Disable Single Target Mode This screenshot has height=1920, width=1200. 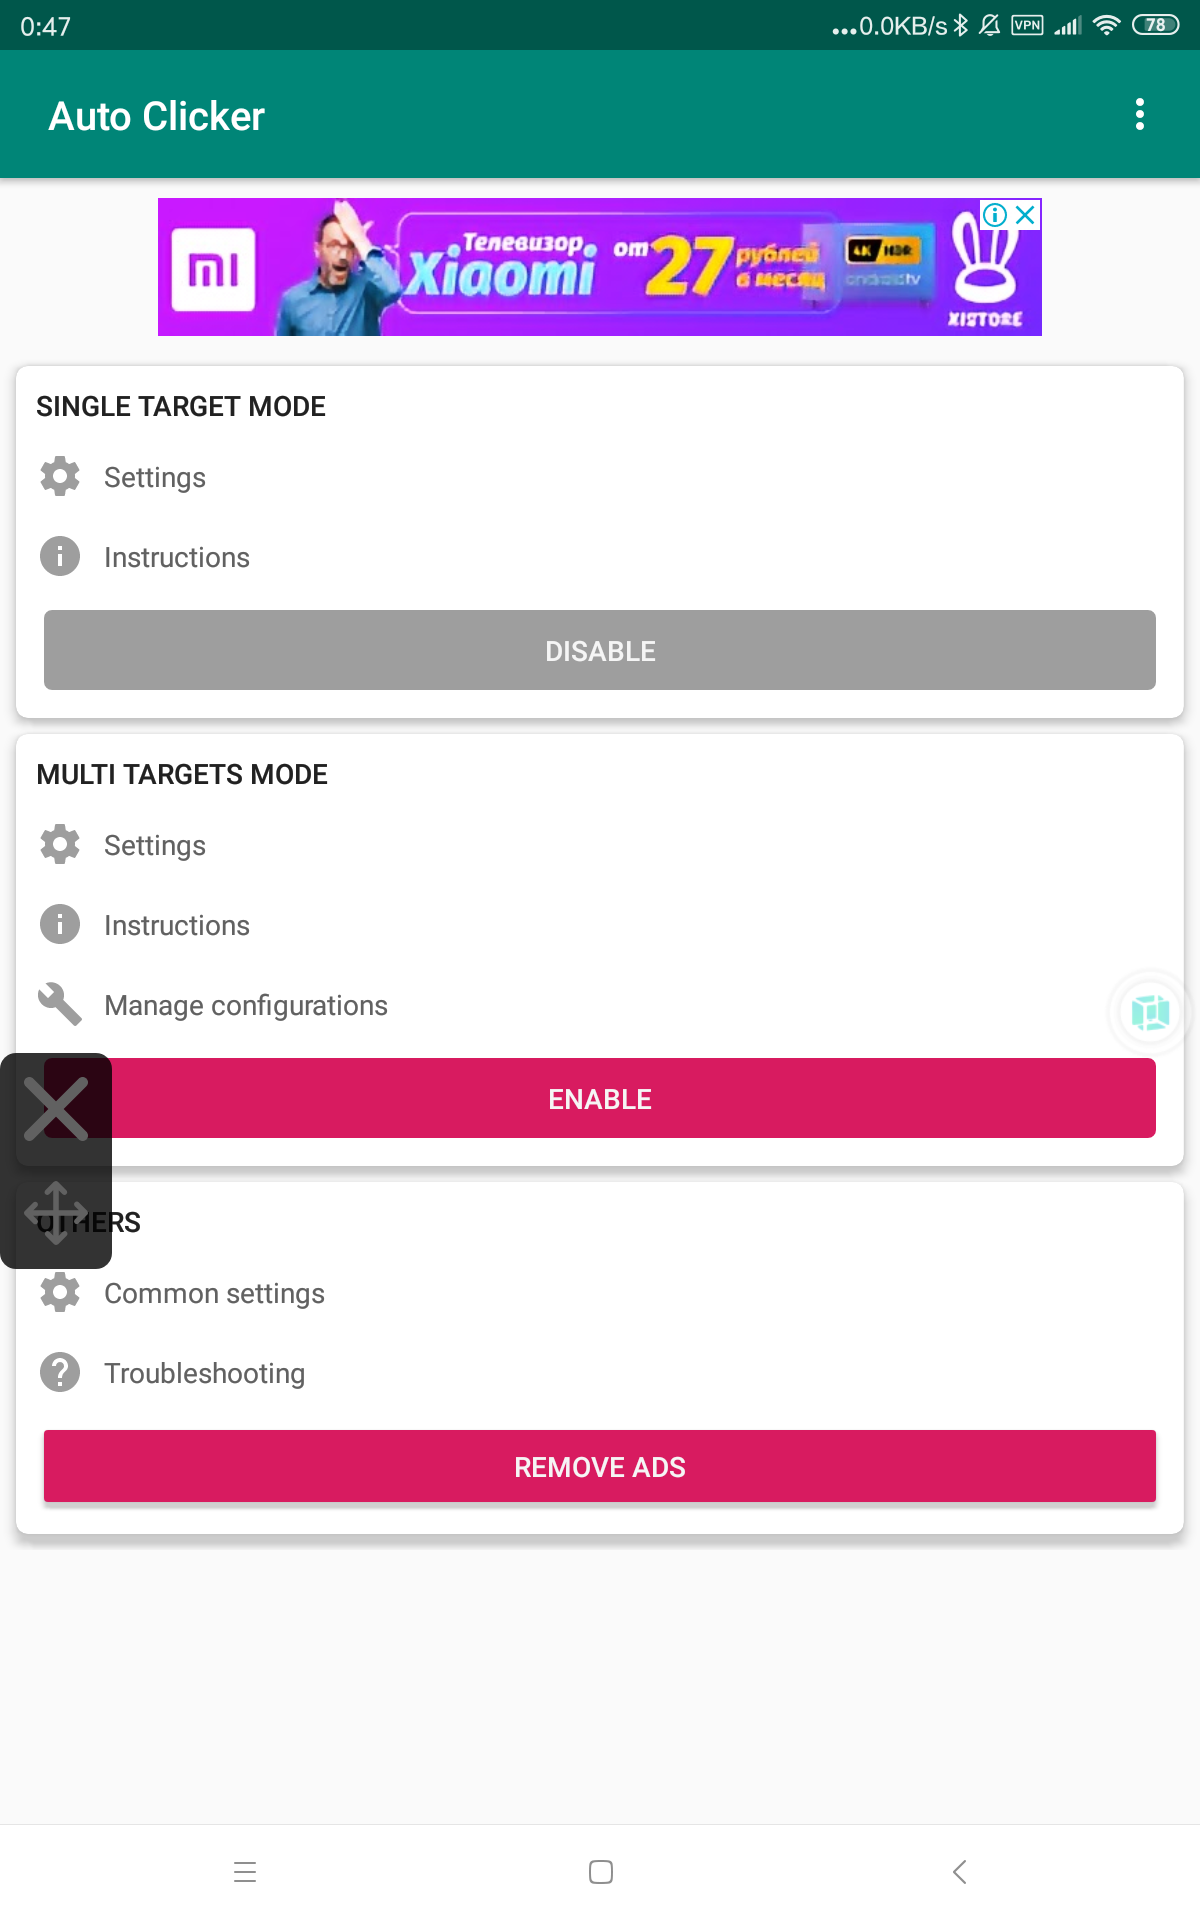pyautogui.click(x=600, y=650)
